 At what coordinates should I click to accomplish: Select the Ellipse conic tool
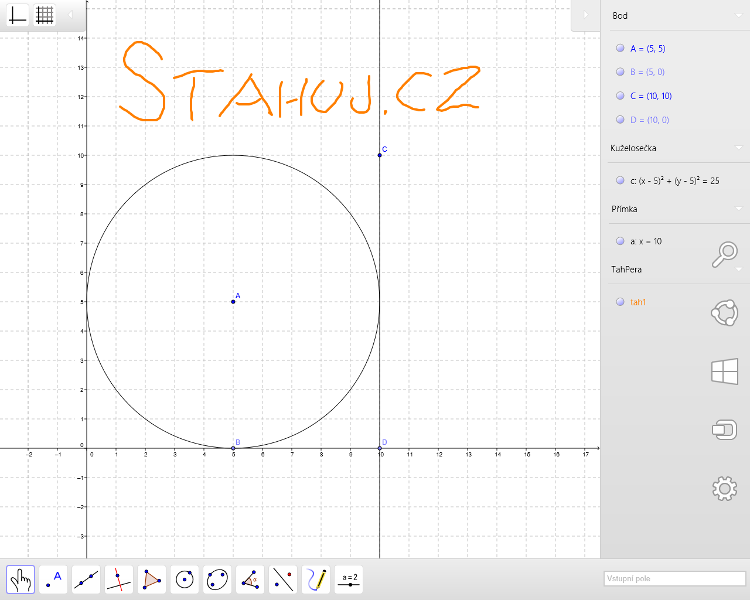(217, 579)
